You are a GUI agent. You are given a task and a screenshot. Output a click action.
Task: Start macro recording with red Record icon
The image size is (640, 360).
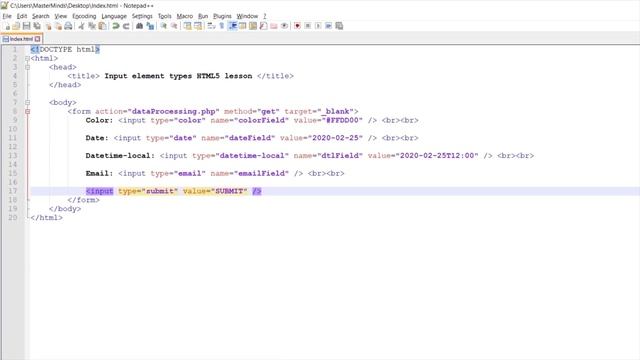click(x=298, y=26)
